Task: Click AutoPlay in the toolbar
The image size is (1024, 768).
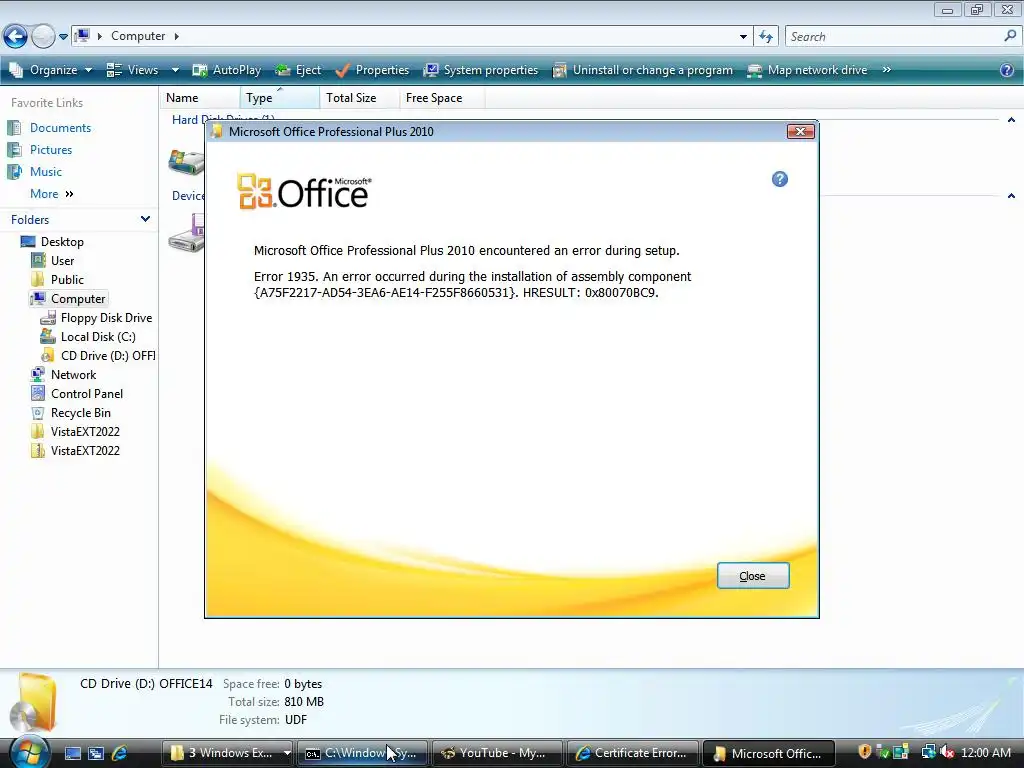Action: click(227, 70)
